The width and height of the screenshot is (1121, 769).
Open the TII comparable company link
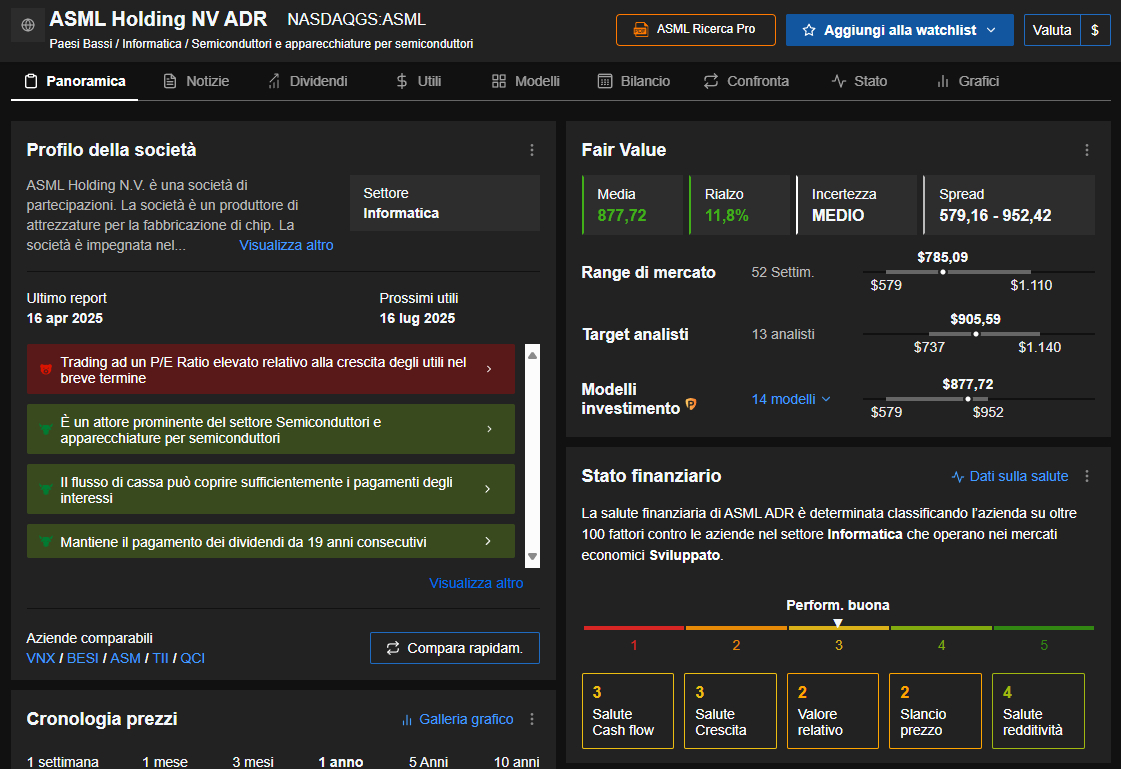point(160,658)
